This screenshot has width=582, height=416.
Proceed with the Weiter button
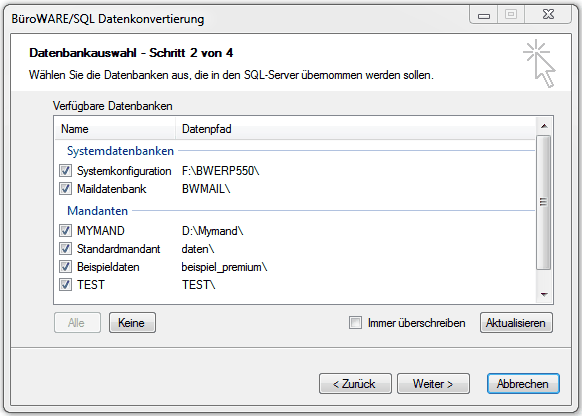[x=433, y=384]
